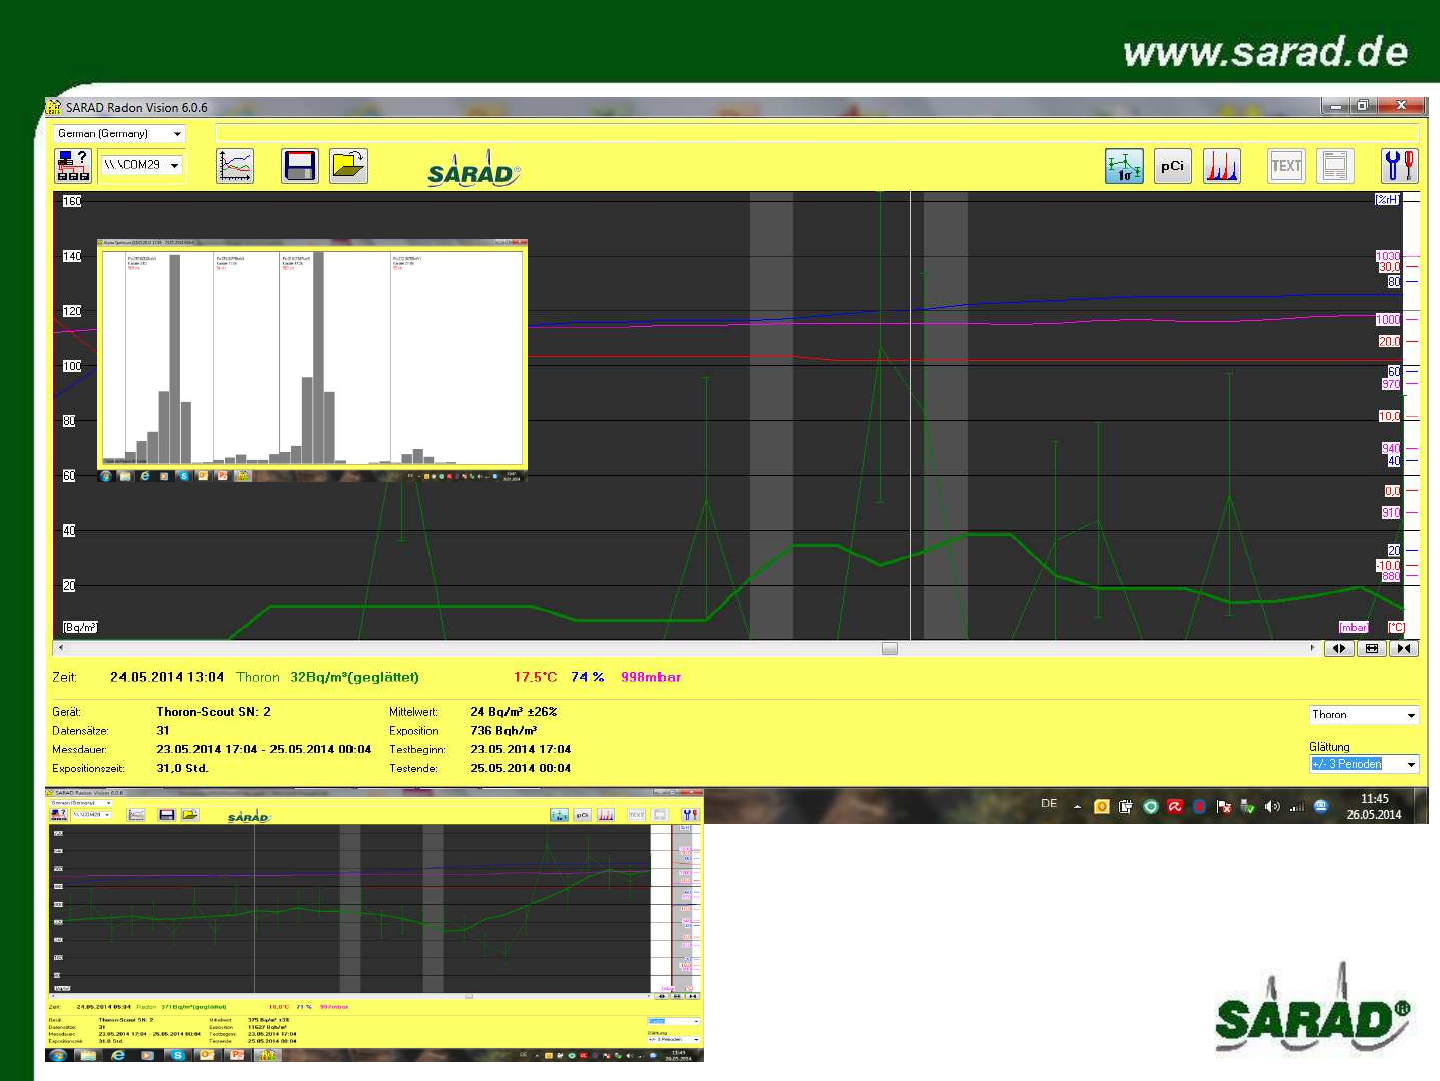Click the [°C] axis label
This screenshot has width=1440, height=1081.
tap(1396, 627)
